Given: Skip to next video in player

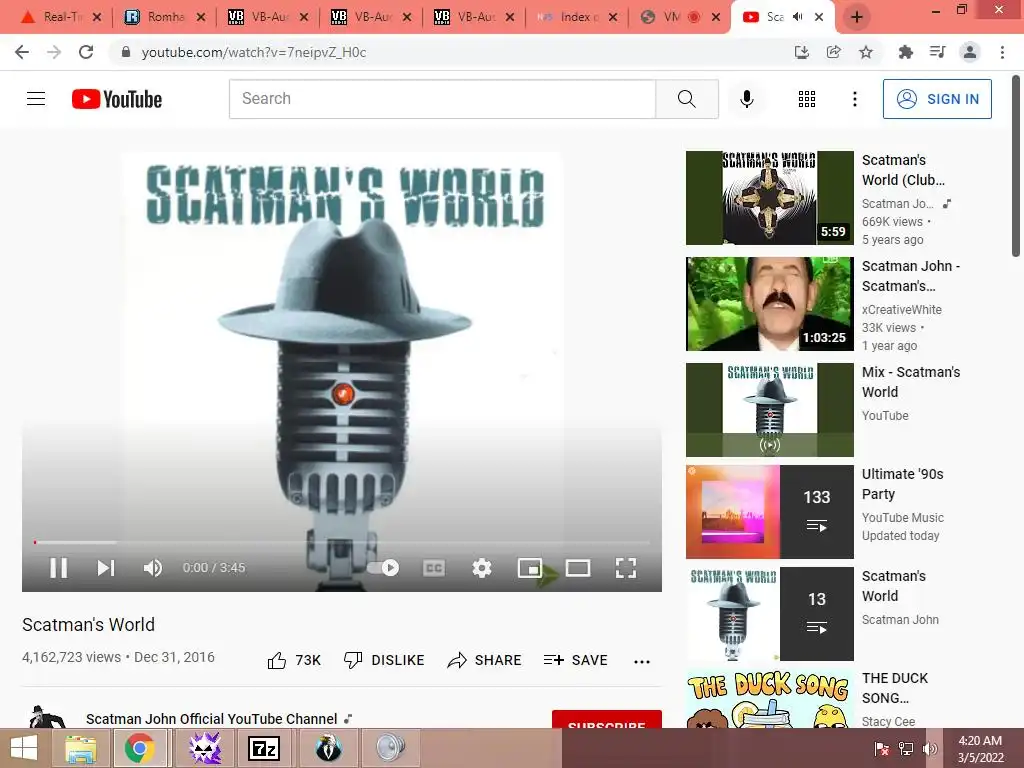Looking at the screenshot, I should pos(106,568).
